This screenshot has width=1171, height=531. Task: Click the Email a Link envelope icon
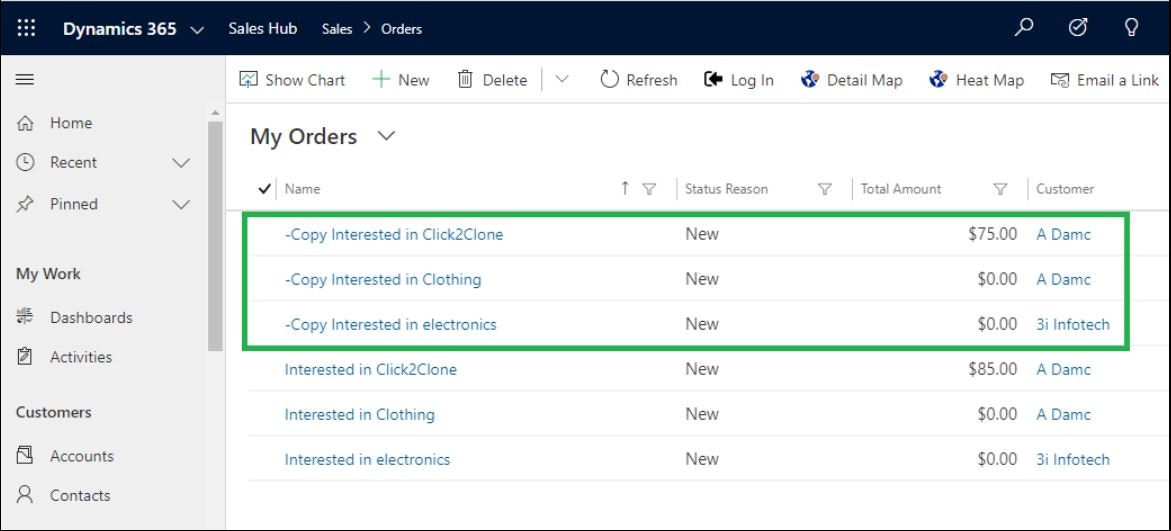click(x=1060, y=79)
